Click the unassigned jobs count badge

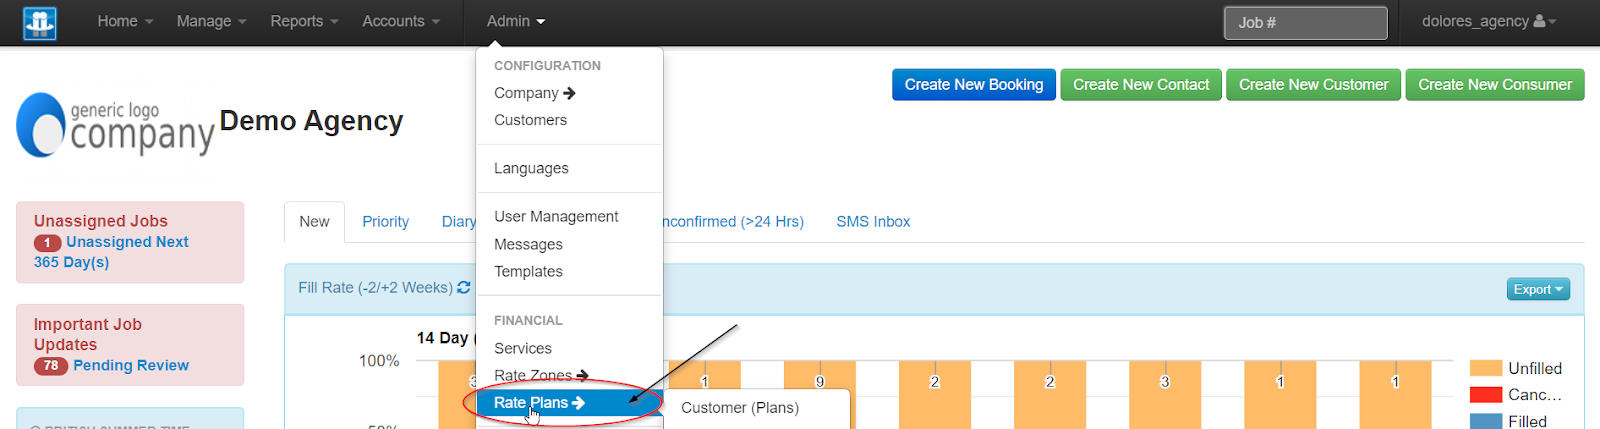47,243
